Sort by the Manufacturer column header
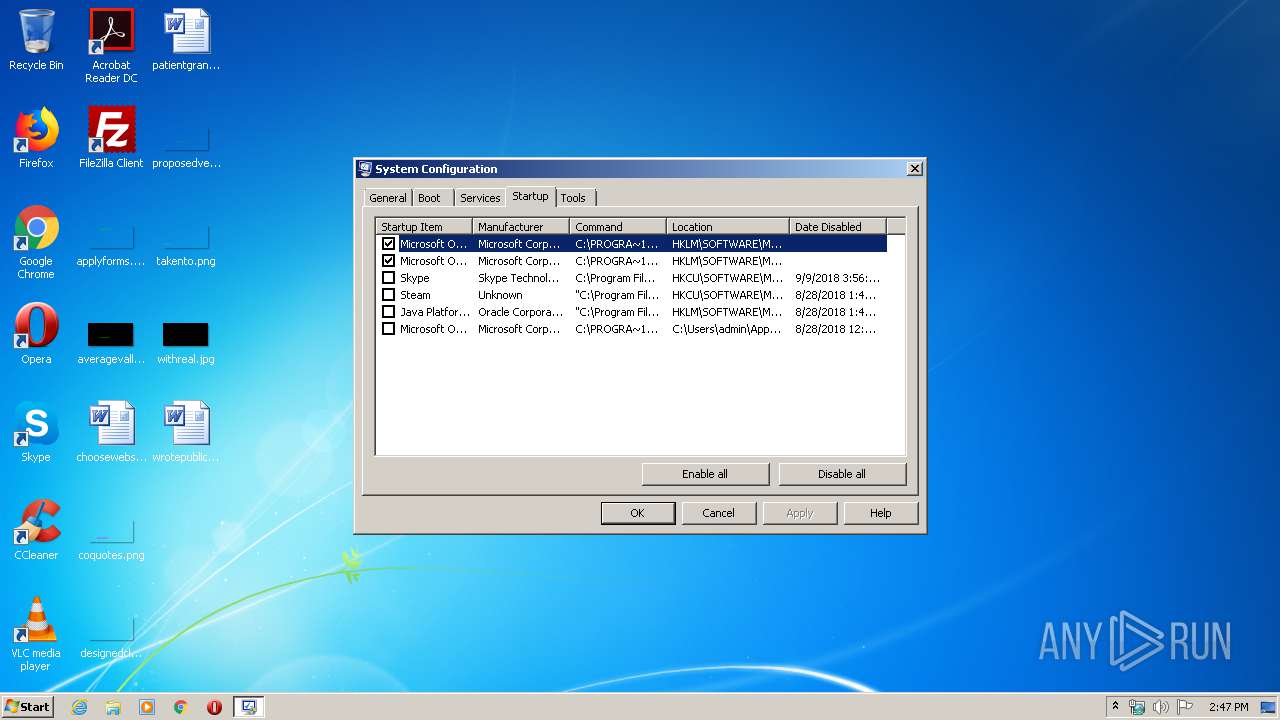This screenshot has width=1280, height=720. tap(521, 227)
